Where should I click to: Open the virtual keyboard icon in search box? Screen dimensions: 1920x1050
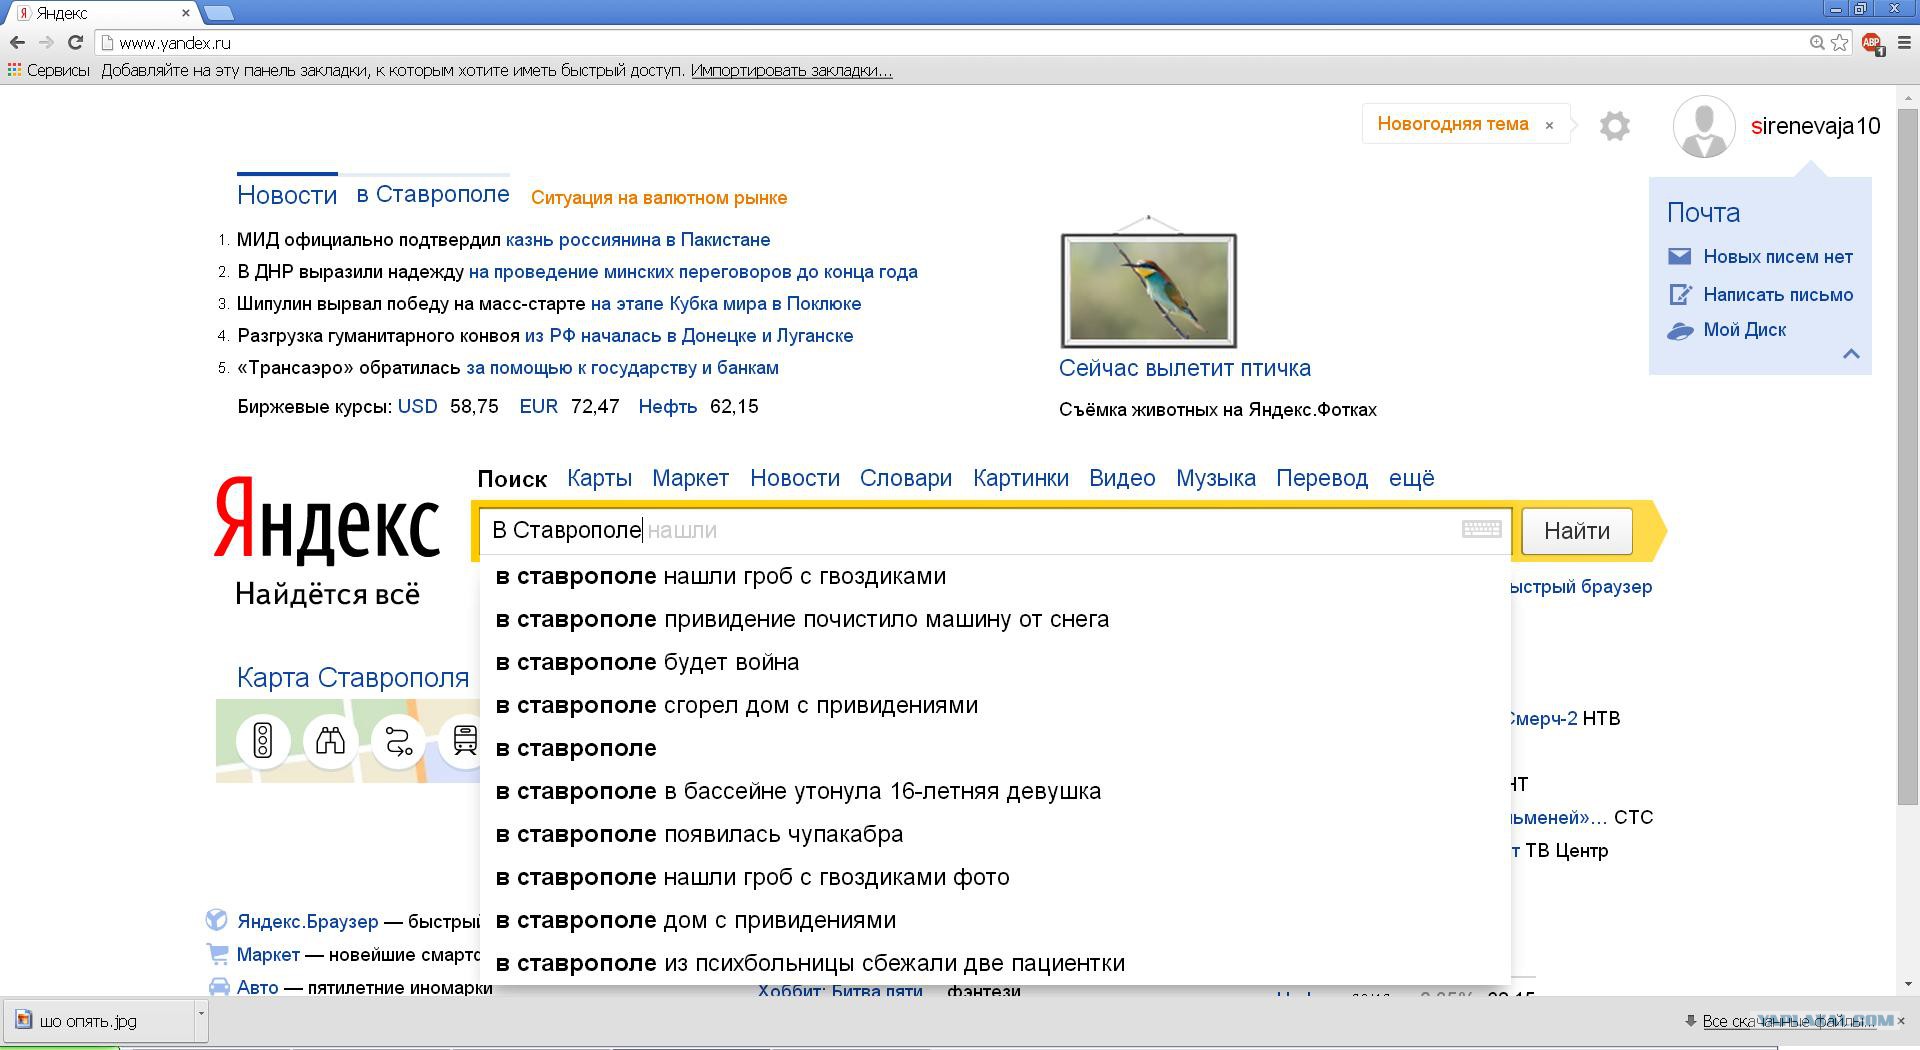(1481, 529)
